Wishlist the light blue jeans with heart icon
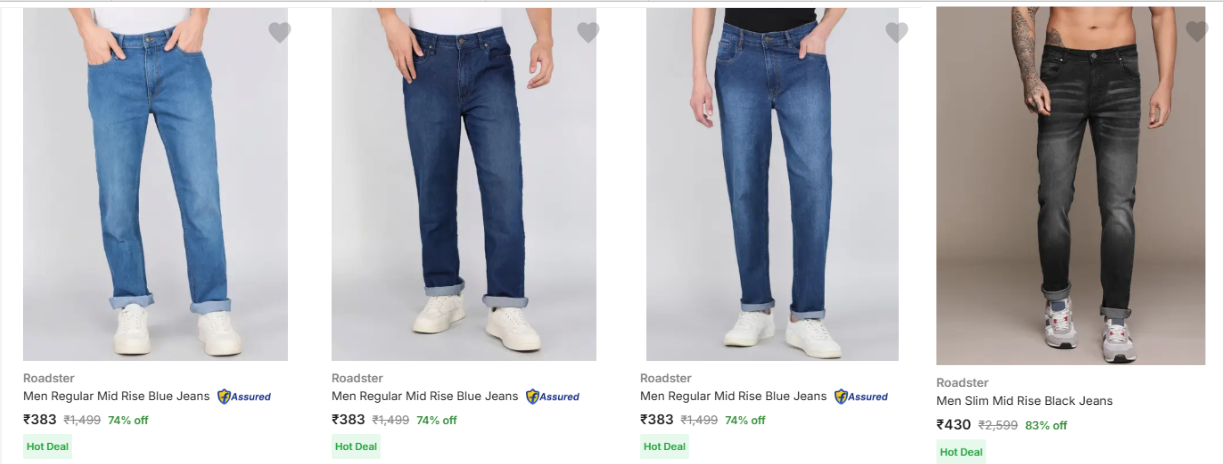The width and height of the screenshot is (1223, 464). [279, 33]
